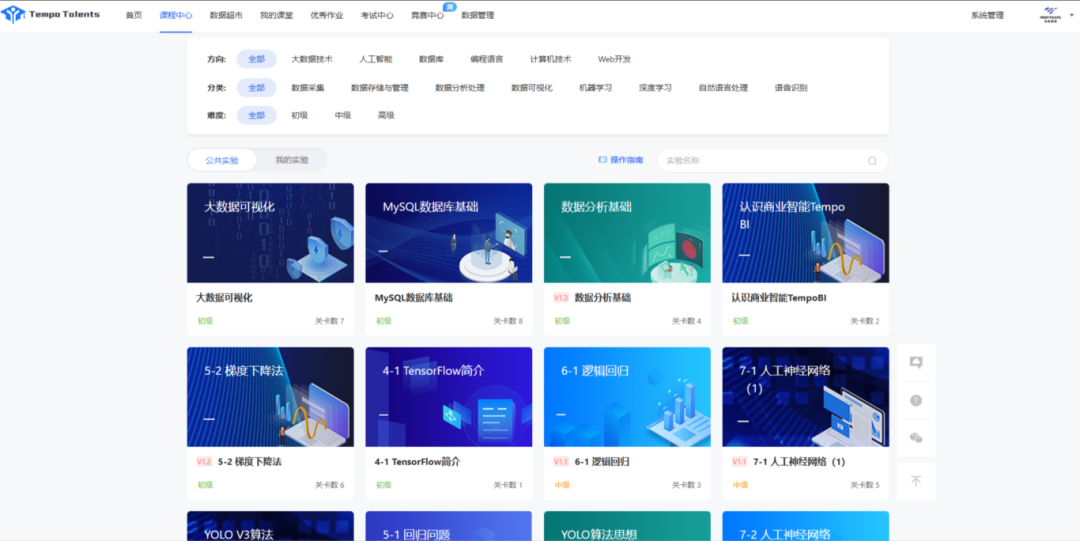Click the WeChat icon in side panel
Viewport: 1080px width, 541px height.
(x=916, y=438)
